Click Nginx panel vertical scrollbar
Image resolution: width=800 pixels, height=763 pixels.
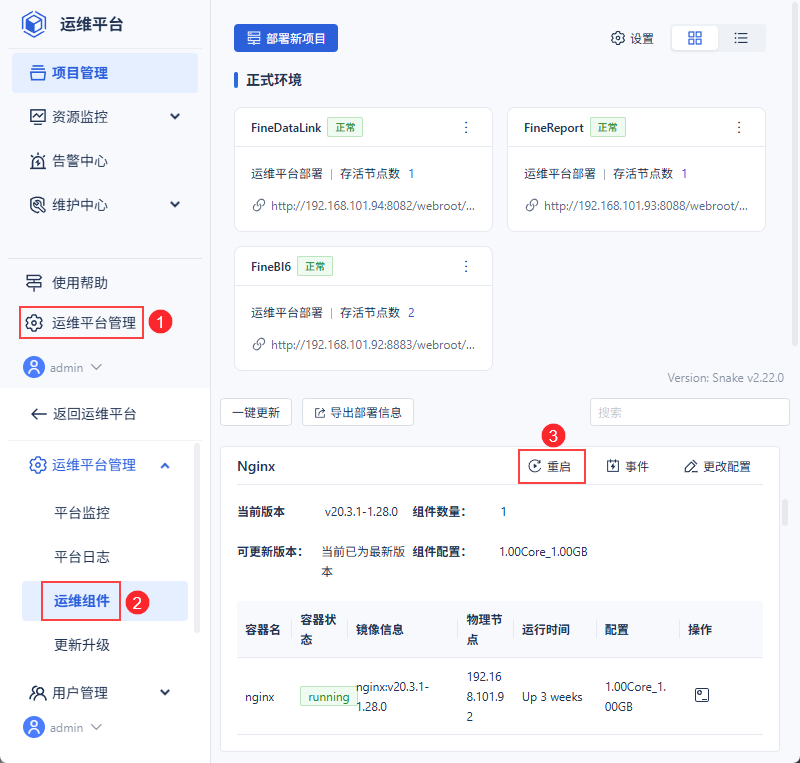[x=785, y=512]
